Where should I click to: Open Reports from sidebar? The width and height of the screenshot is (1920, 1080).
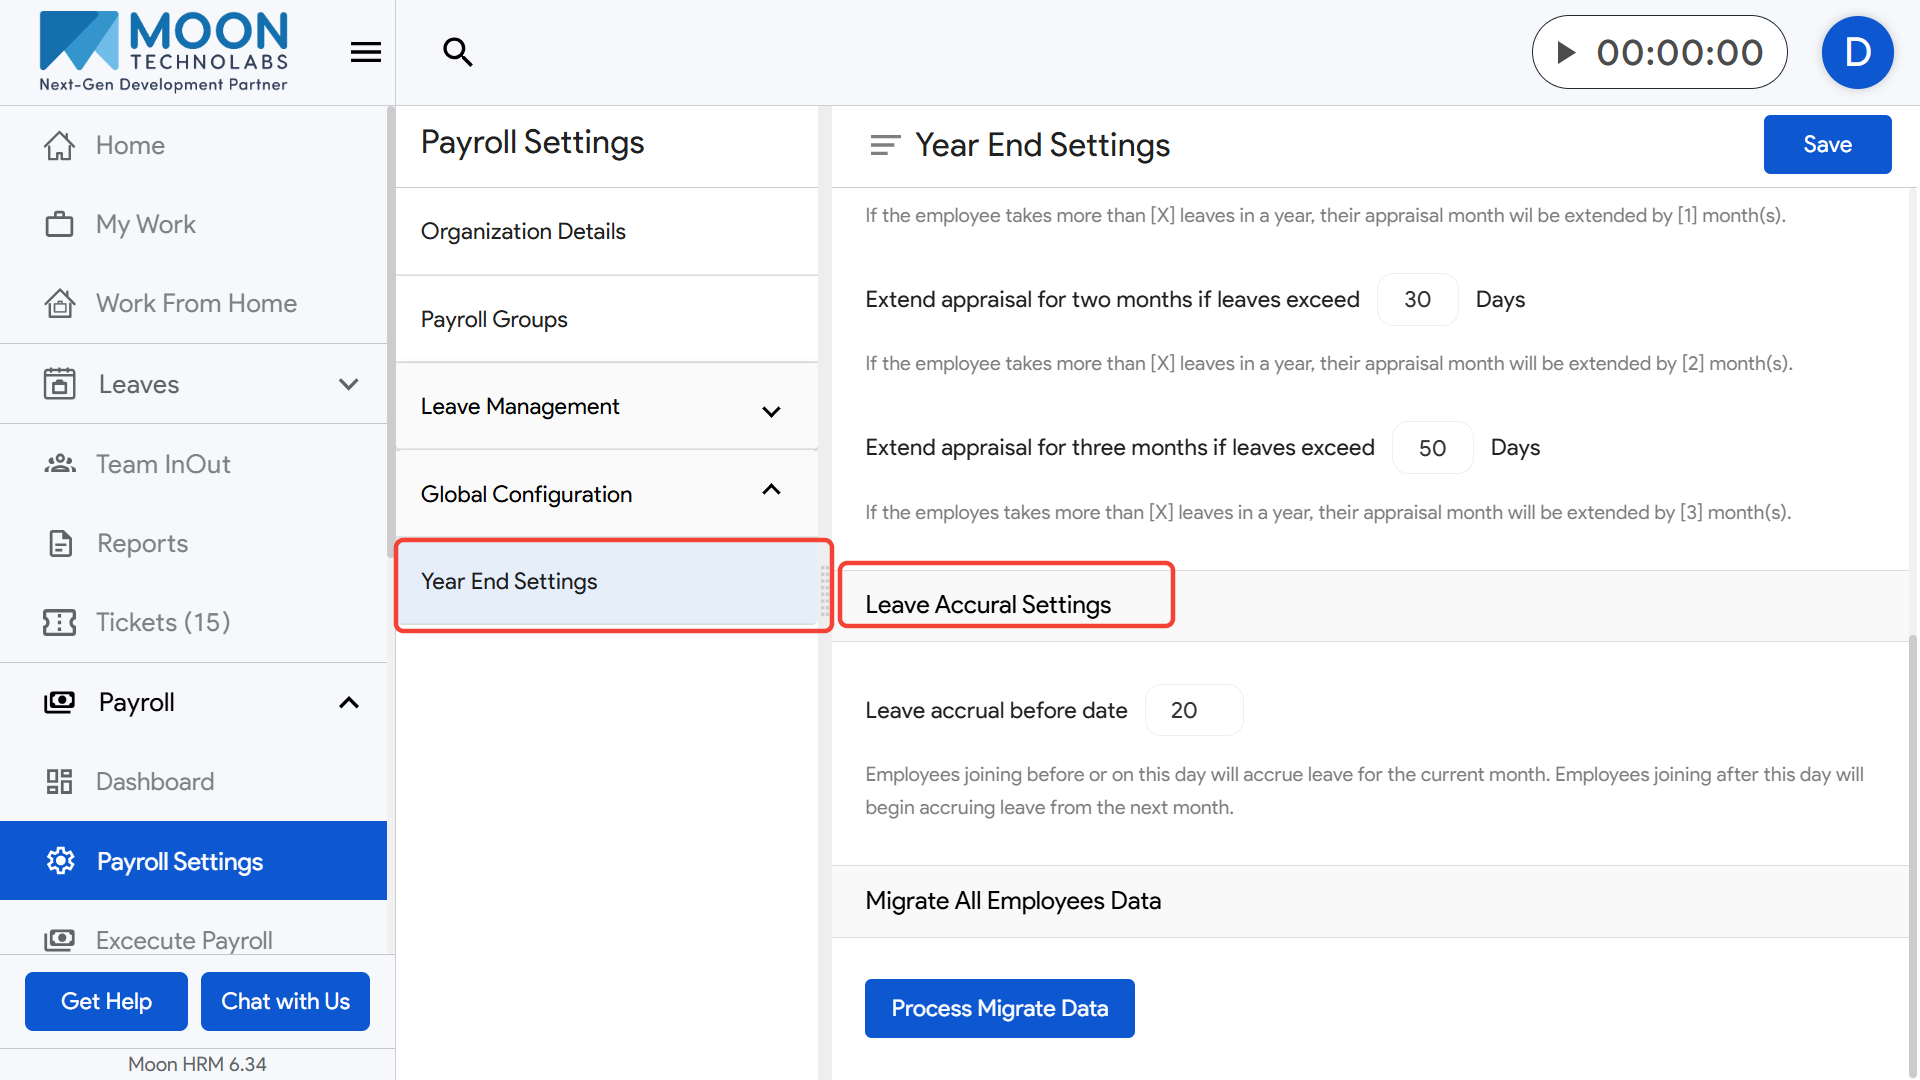142,543
